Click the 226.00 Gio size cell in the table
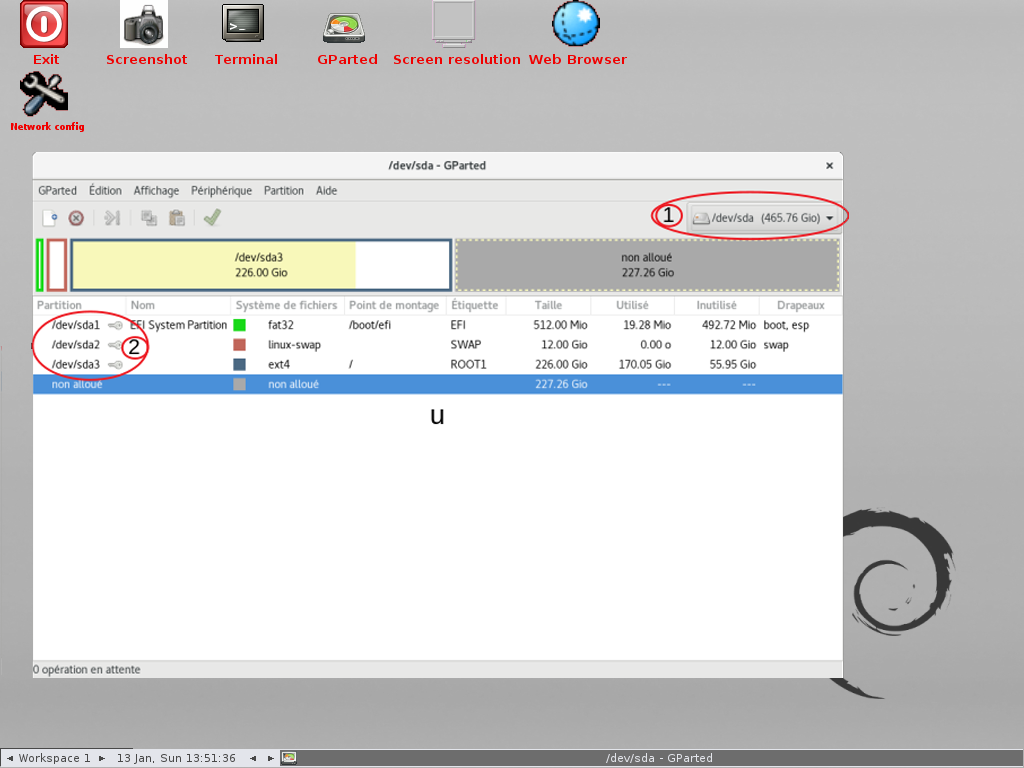The height and width of the screenshot is (768, 1024). coord(561,364)
